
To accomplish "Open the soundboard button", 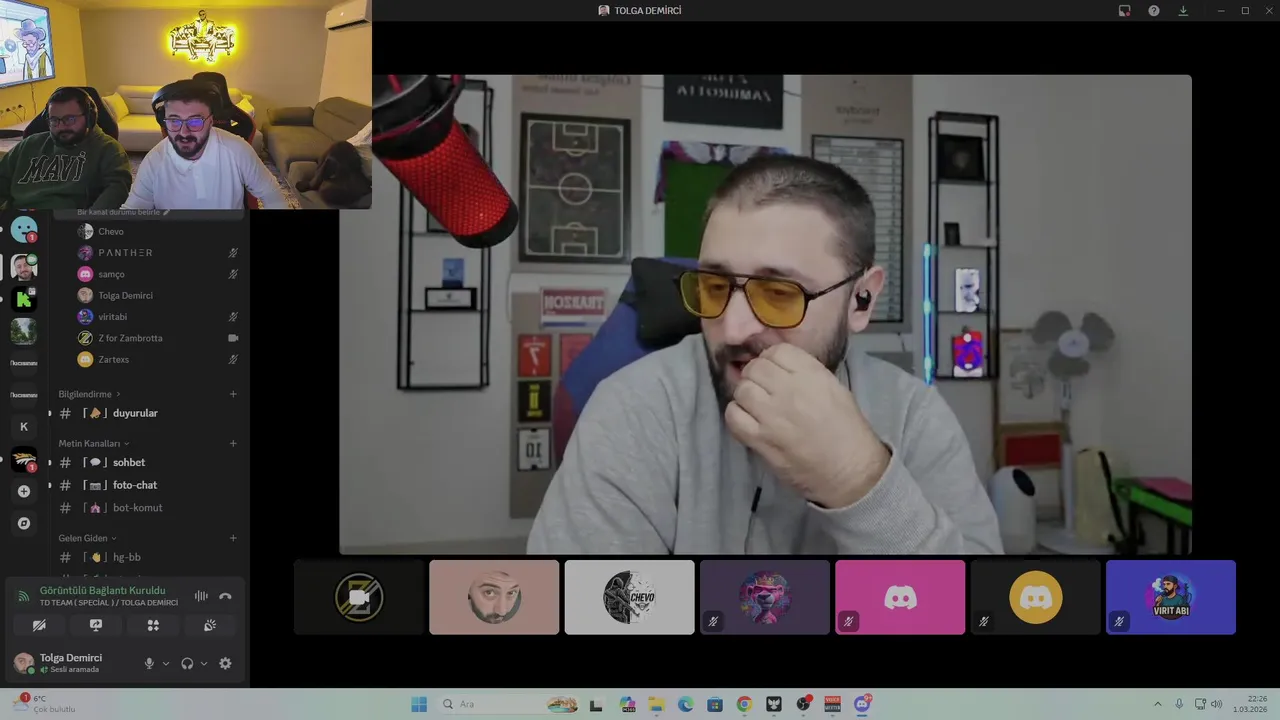I will tap(210, 625).
